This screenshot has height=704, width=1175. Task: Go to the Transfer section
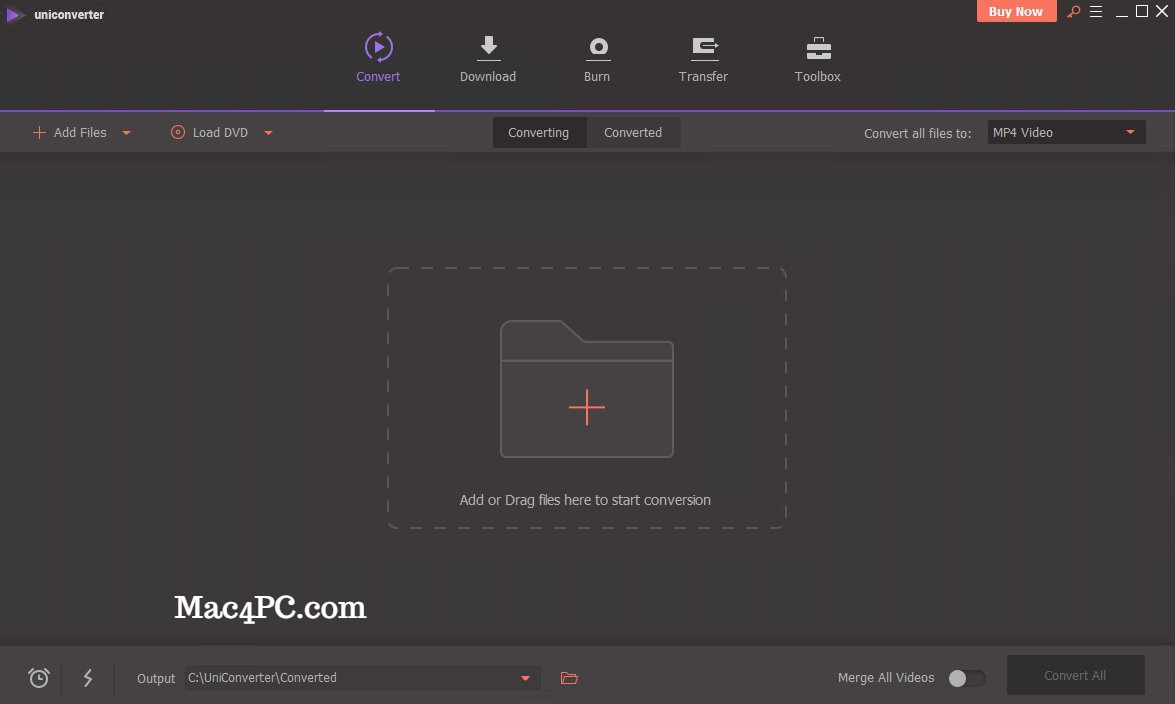click(x=703, y=58)
